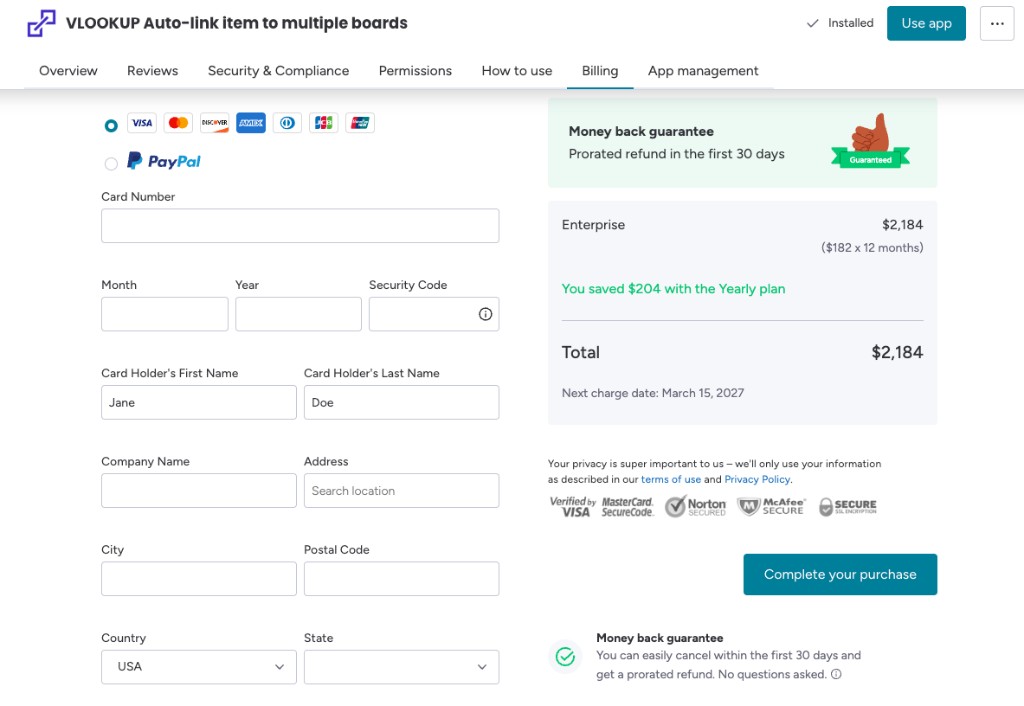Click the American Express card icon
This screenshot has width=1024, height=706.
click(251, 123)
